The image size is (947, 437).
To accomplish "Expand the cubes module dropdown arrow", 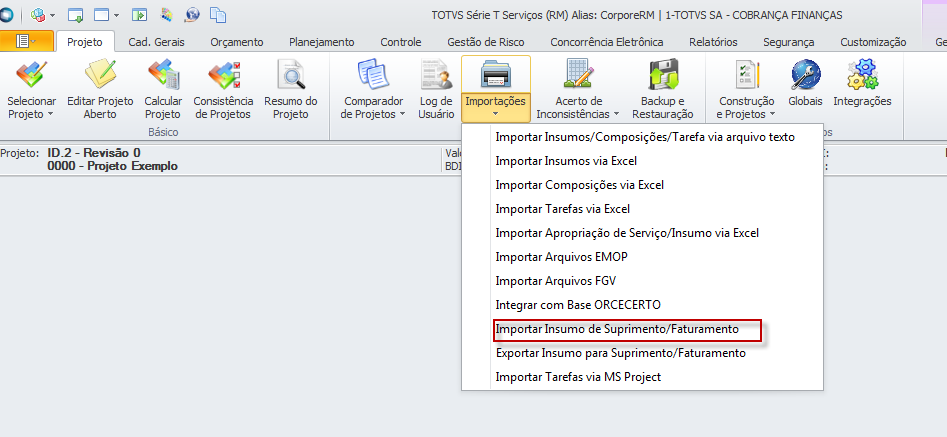I will [53, 15].
